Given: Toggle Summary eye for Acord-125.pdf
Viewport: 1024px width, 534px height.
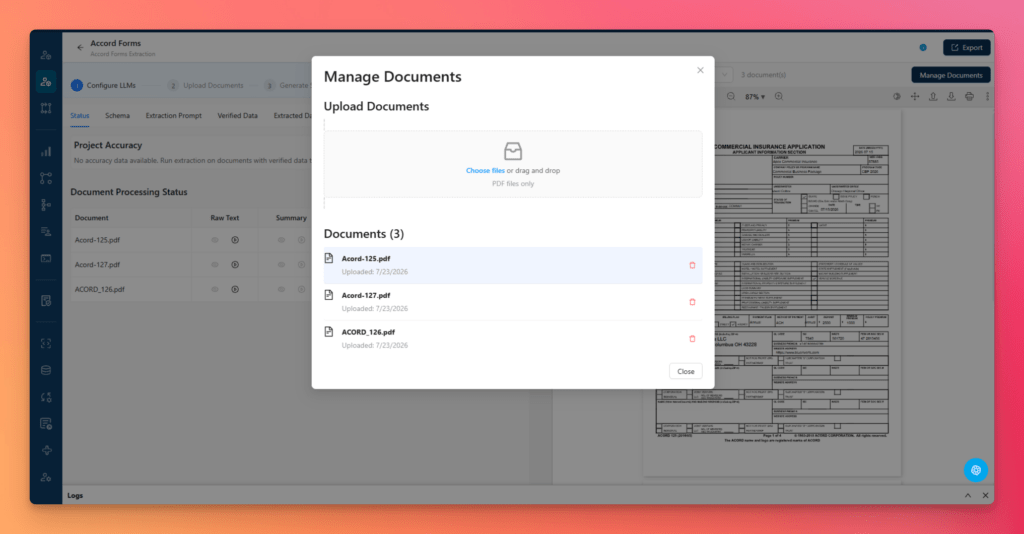Looking at the screenshot, I should click(x=281, y=240).
